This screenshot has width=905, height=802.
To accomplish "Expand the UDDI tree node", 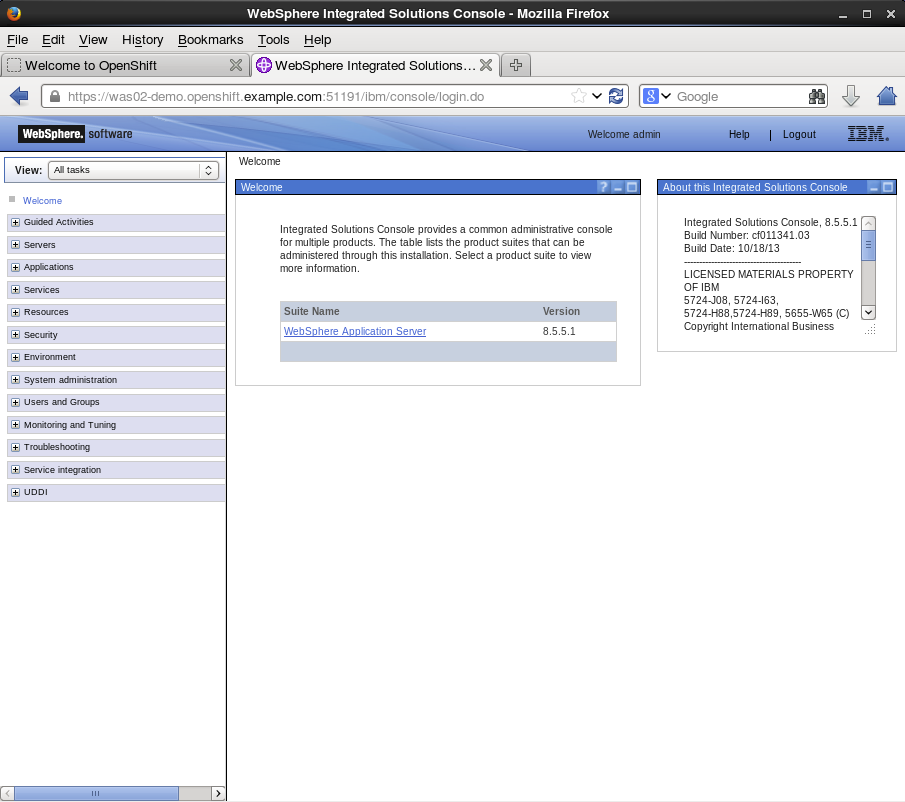I will tap(16, 492).
